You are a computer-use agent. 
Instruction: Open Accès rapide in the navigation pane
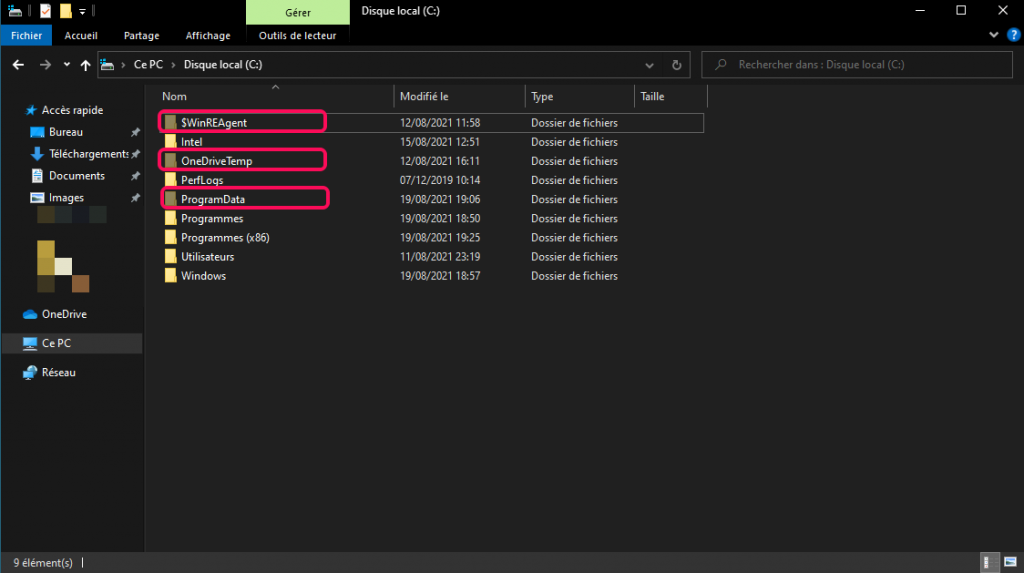(72, 110)
